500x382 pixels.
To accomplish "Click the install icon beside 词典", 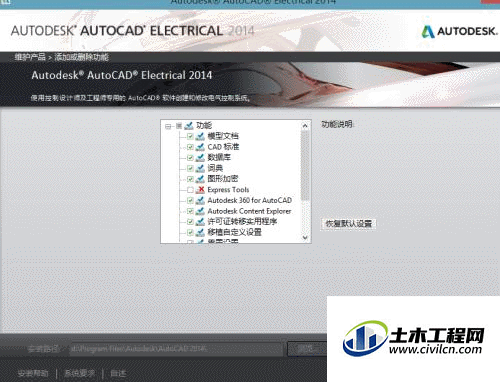I will tap(200, 168).
